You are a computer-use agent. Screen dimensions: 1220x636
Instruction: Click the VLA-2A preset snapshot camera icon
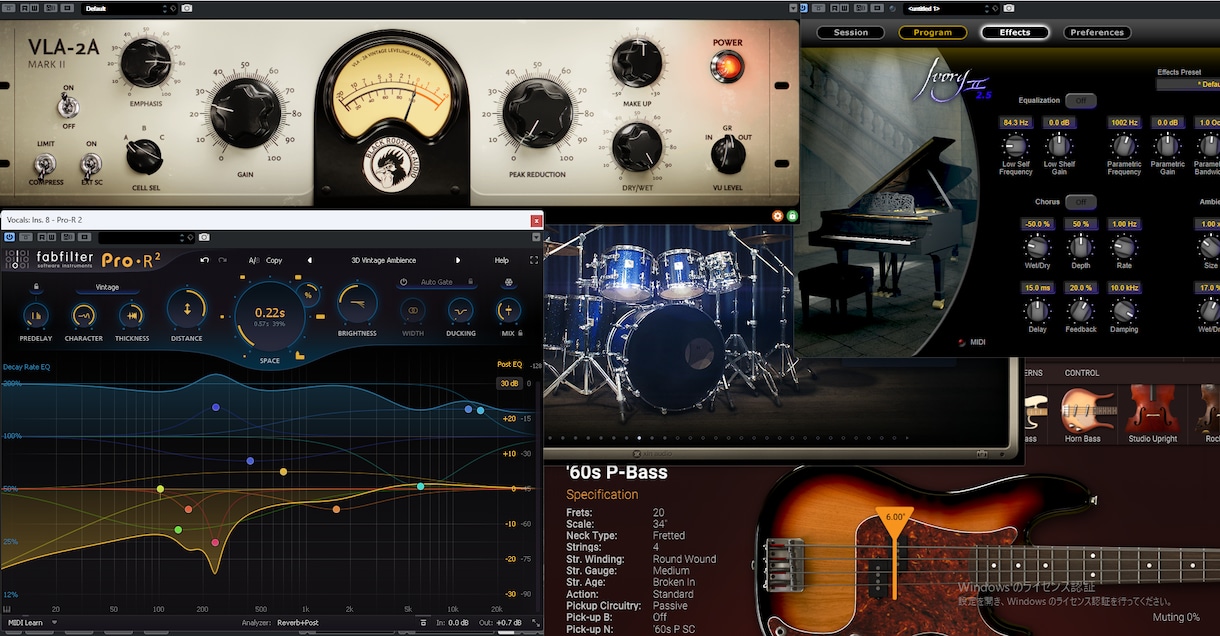pyautogui.click(x=188, y=9)
